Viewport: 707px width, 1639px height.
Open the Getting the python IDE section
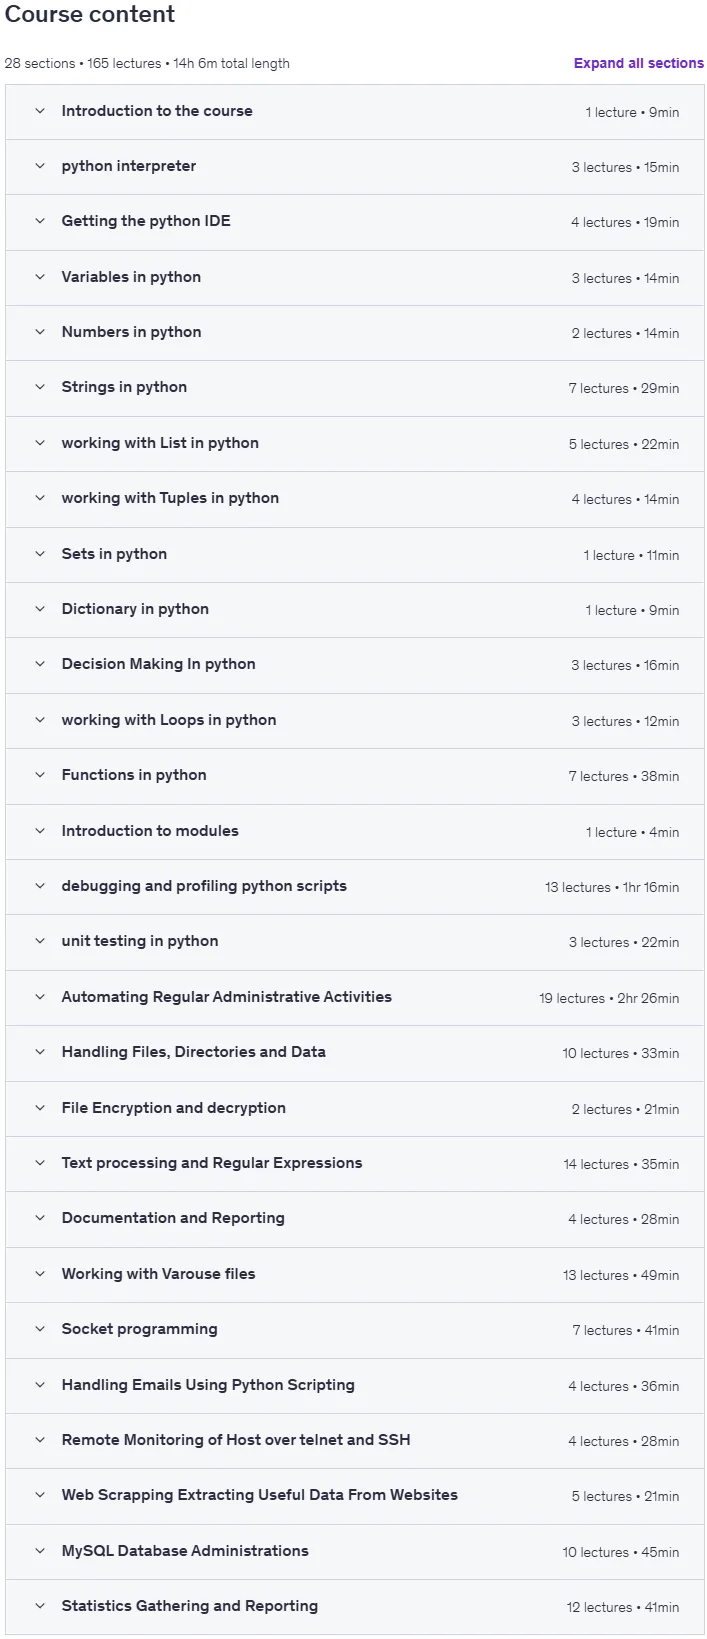pos(355,222)
